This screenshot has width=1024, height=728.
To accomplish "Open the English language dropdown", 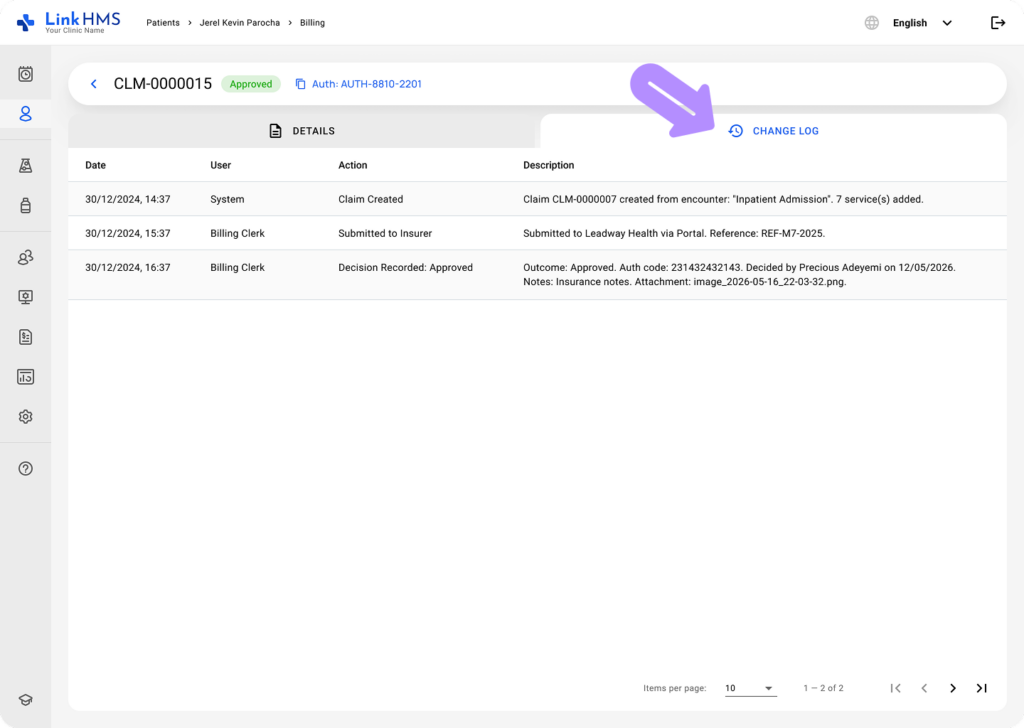I will click(x=922, y=23).
